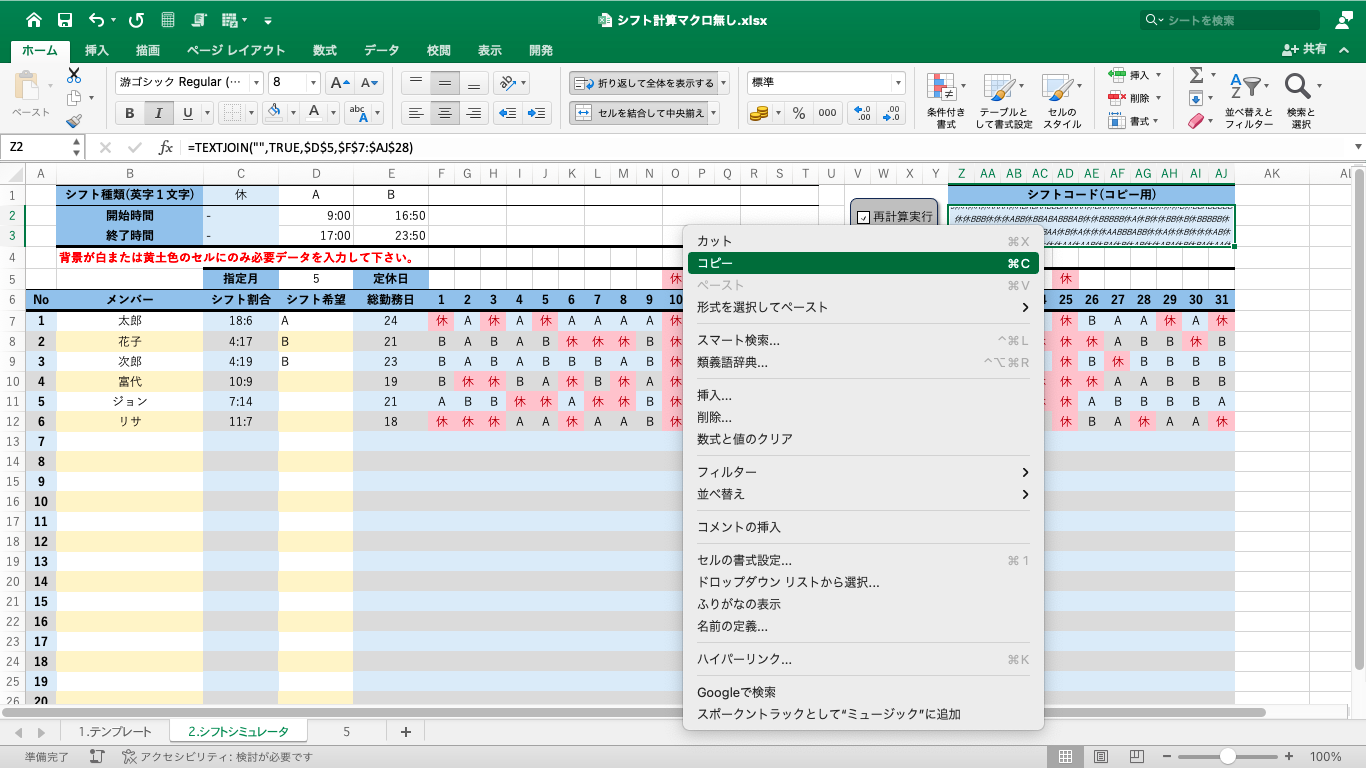Switch to the 1.テンプレート sheet tab
Screen dimensions: 1366x768
[x=115, y=732]
